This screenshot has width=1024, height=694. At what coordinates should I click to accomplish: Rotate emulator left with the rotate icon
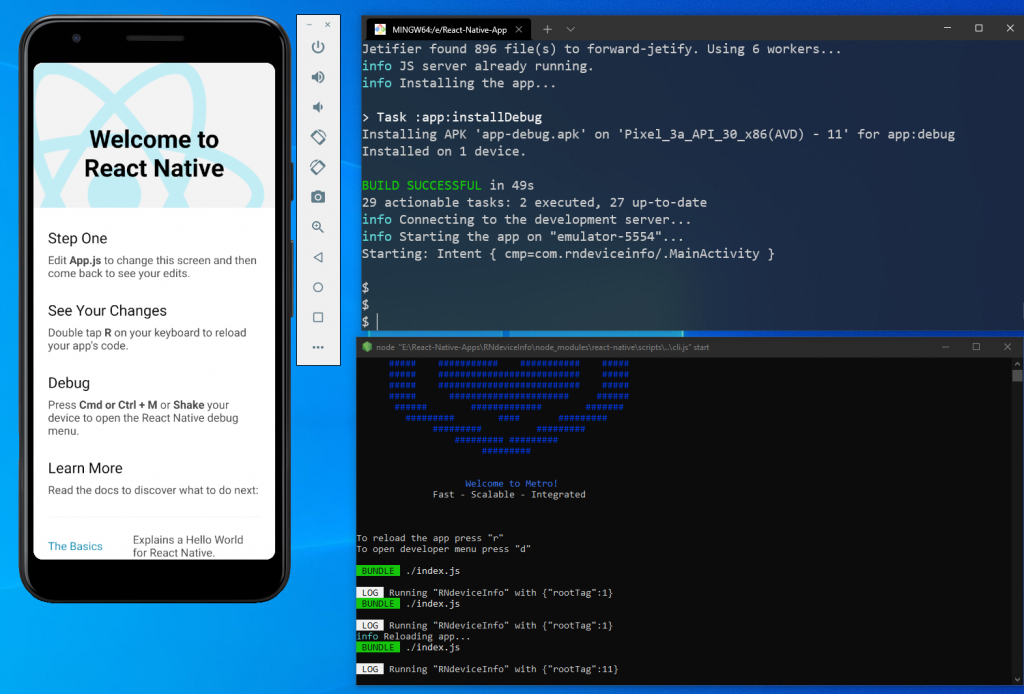click(x=318, y=137)
